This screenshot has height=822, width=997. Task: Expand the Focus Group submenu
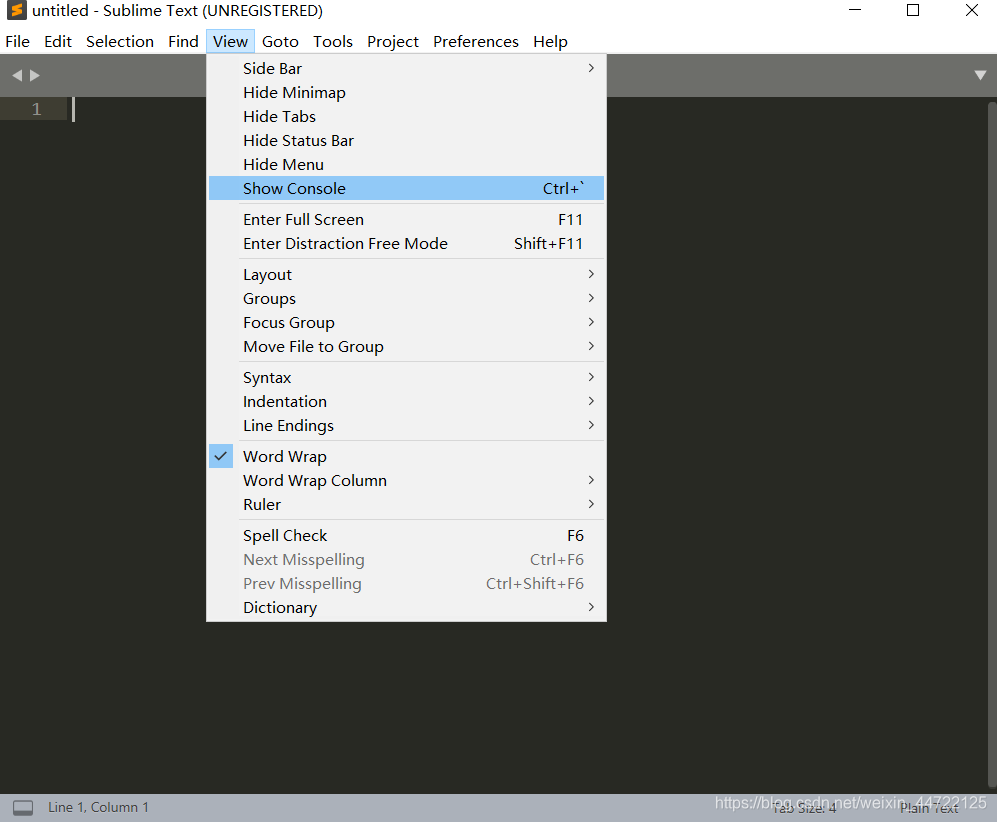(406, 322)
